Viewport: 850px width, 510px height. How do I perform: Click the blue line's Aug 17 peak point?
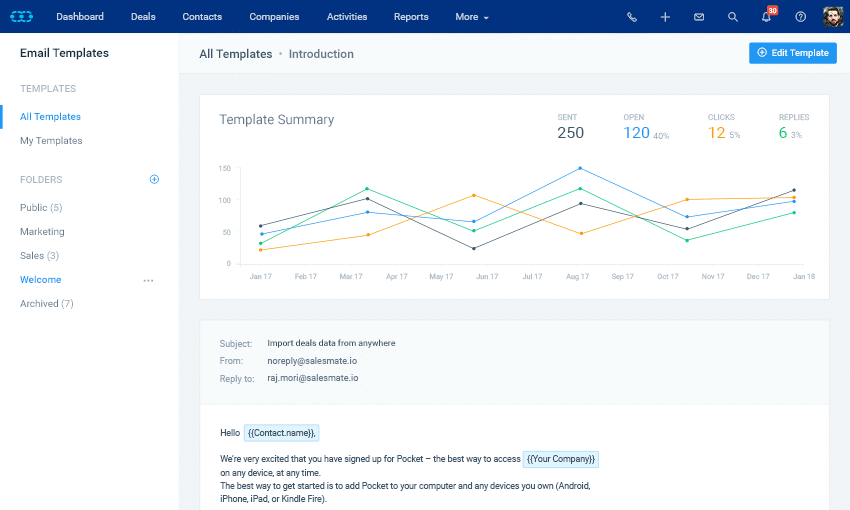[x=580, y=169]
